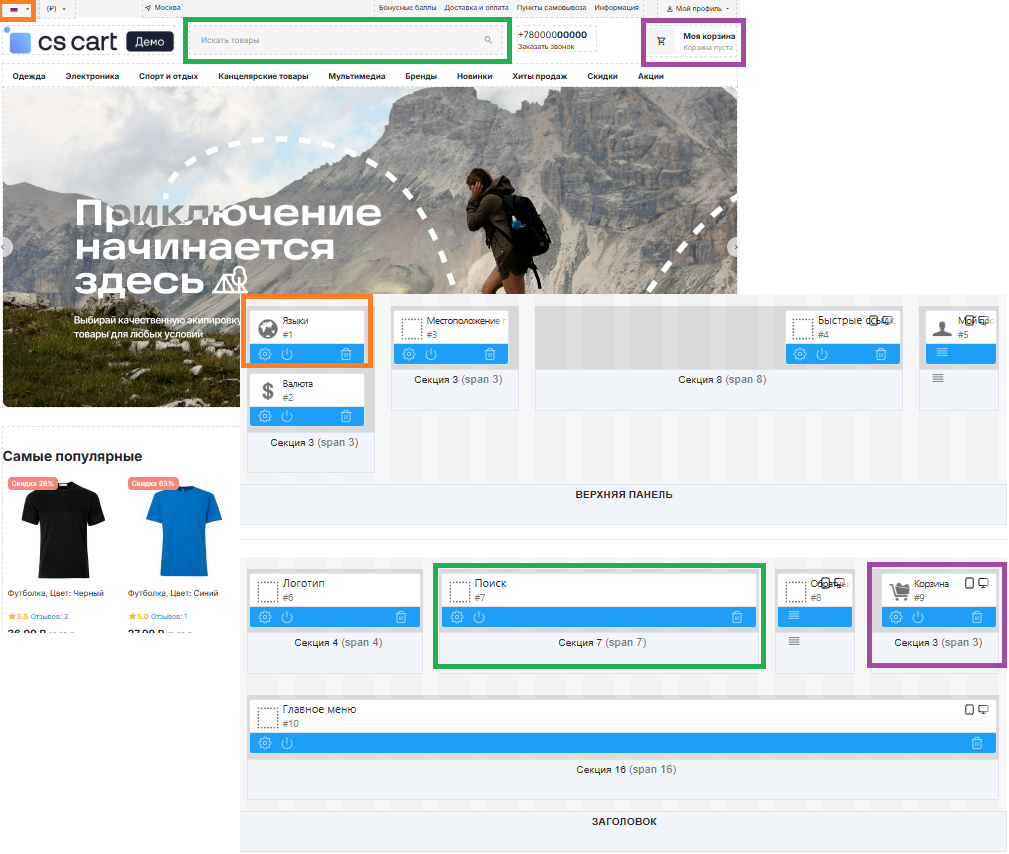Viewport: 1009px width, 854px height.
Task: Delete the Валюта block with trash icon
Action: (346, 416)
